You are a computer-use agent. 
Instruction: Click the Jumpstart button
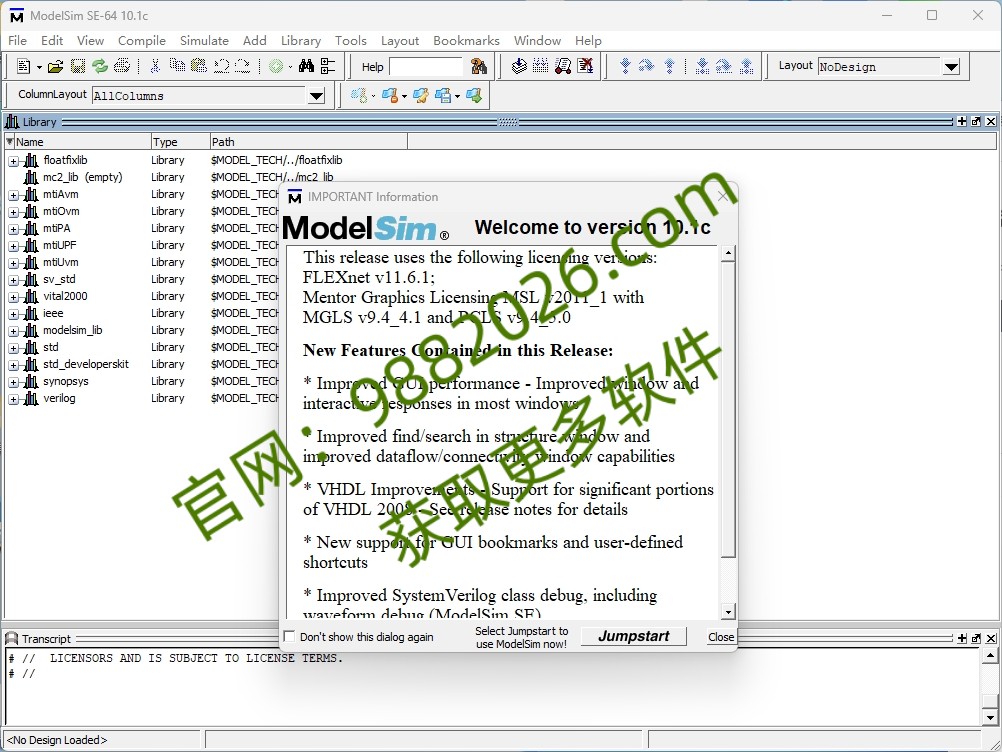(x=633, y=636)
